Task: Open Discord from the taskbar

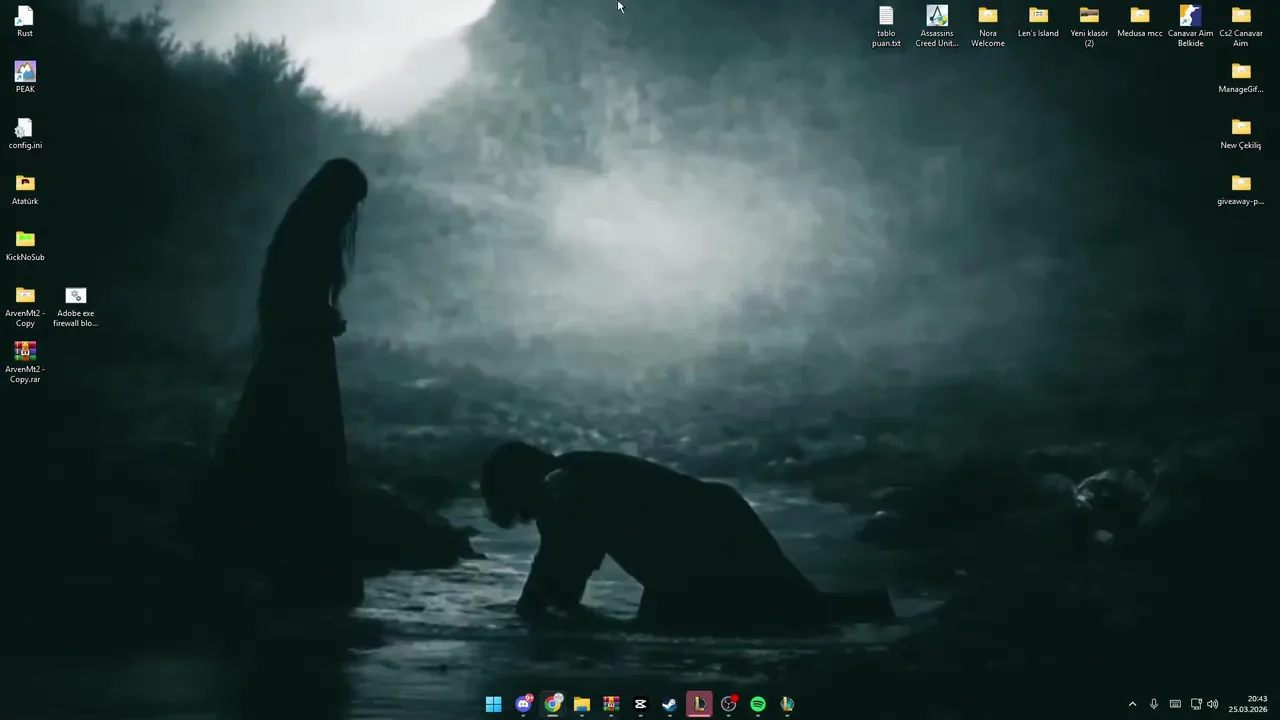Action: click(523, 704)
